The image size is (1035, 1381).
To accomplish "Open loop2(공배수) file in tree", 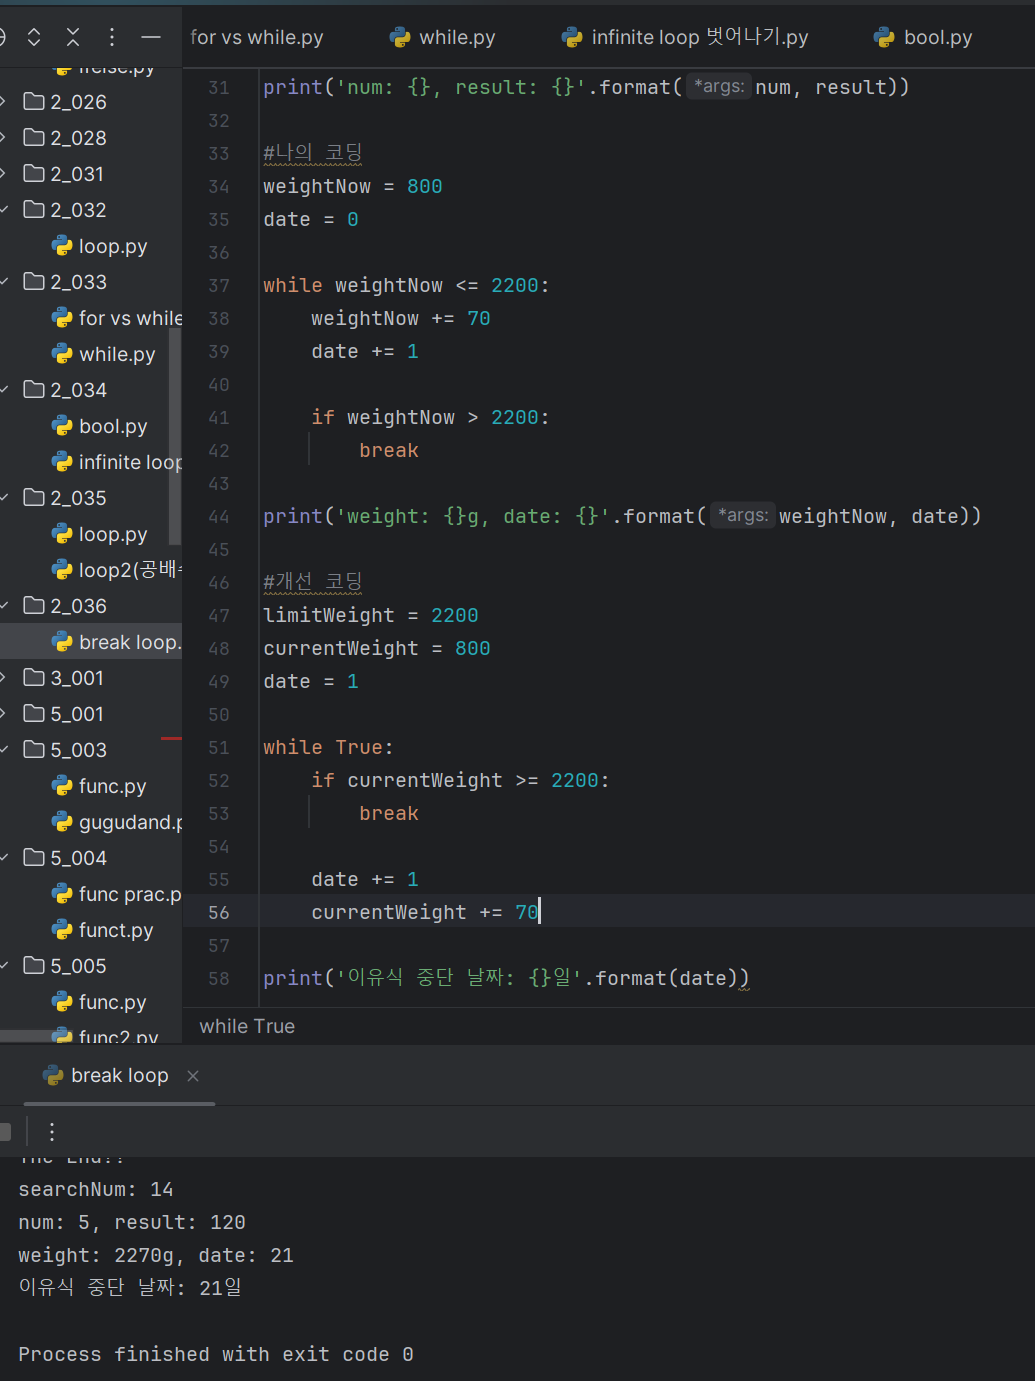I will click(x=117, y=570).
